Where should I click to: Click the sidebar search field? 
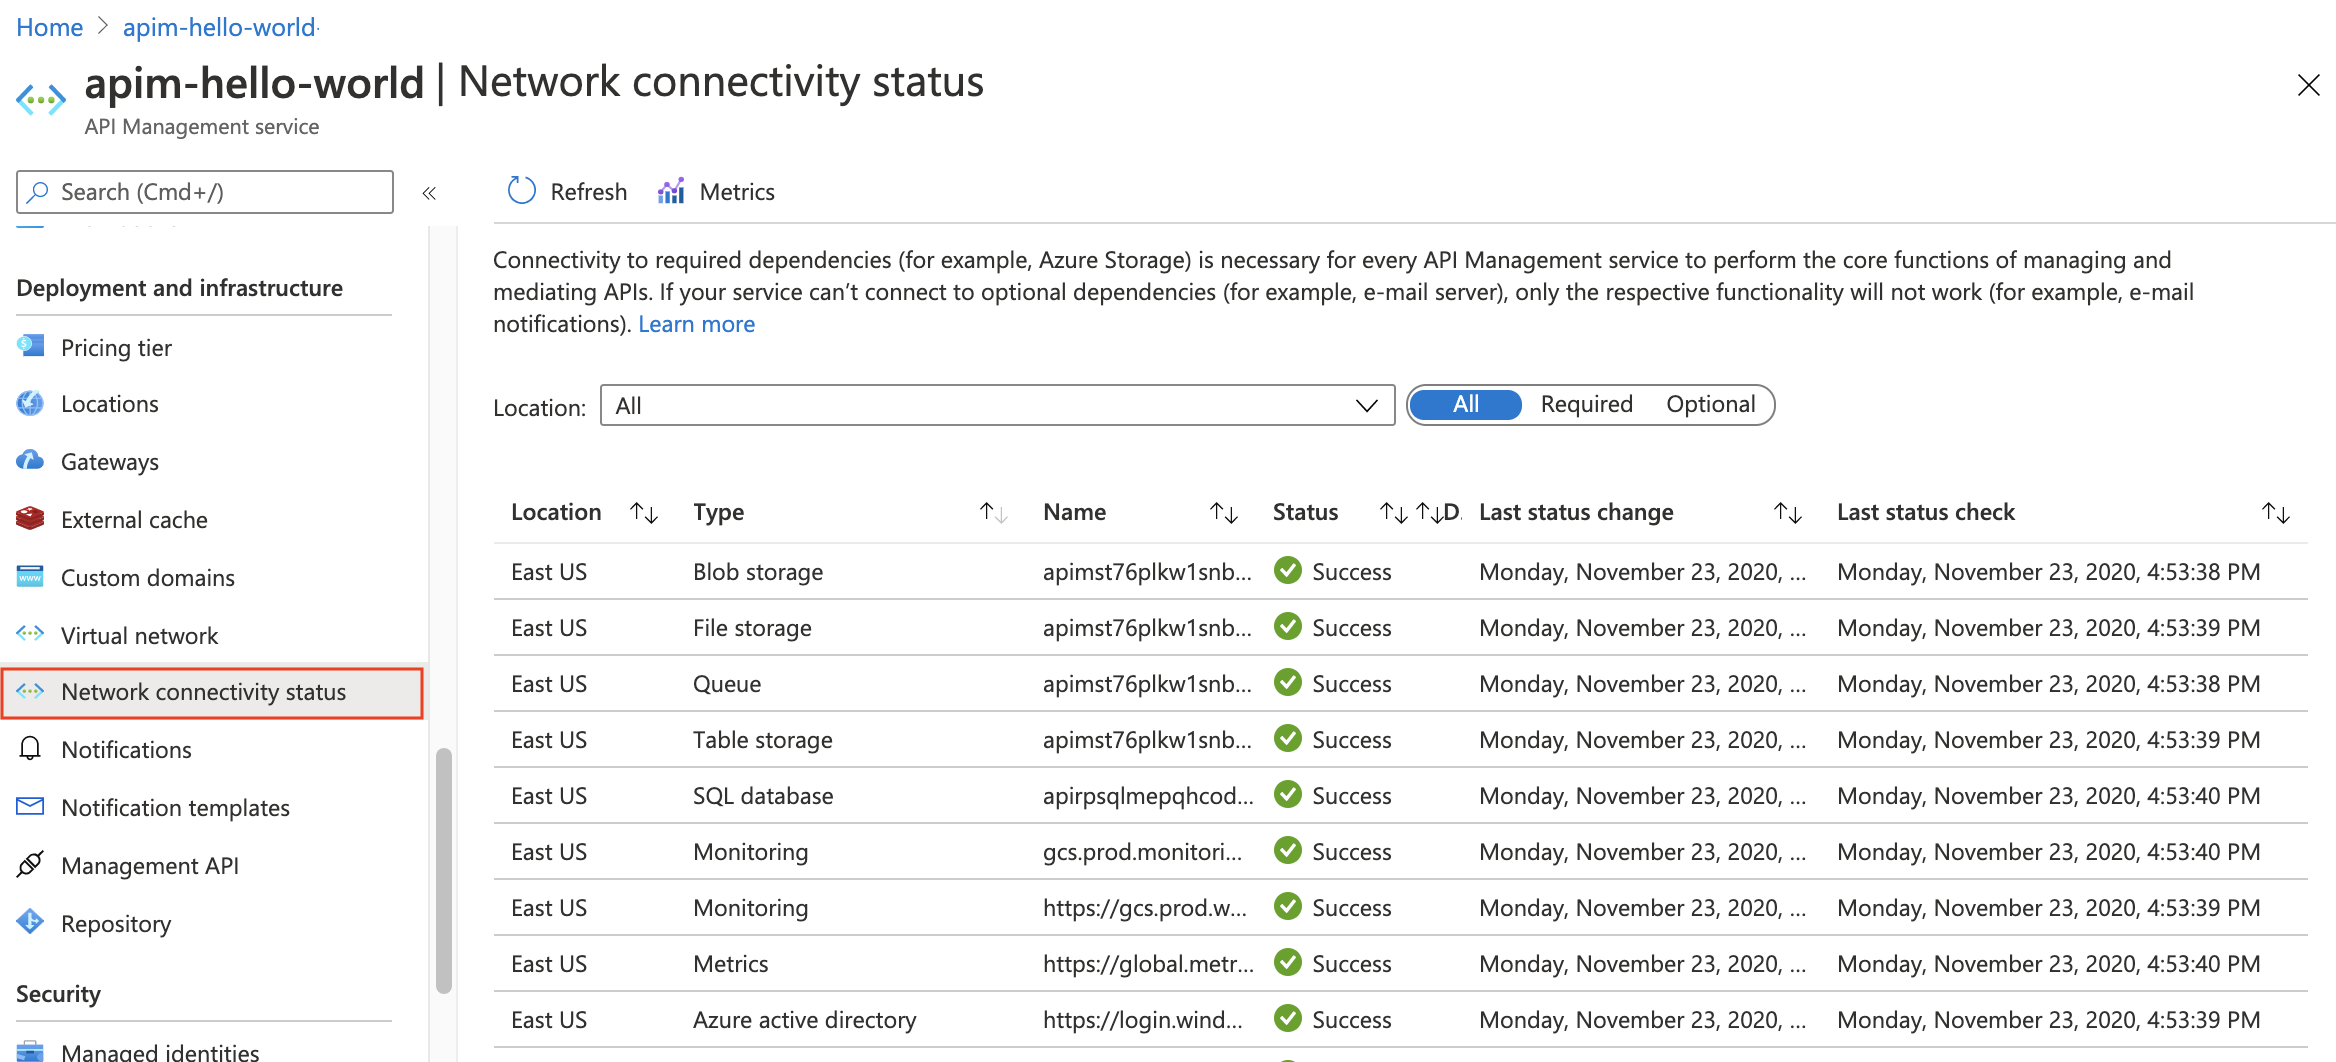coord(205,191)
